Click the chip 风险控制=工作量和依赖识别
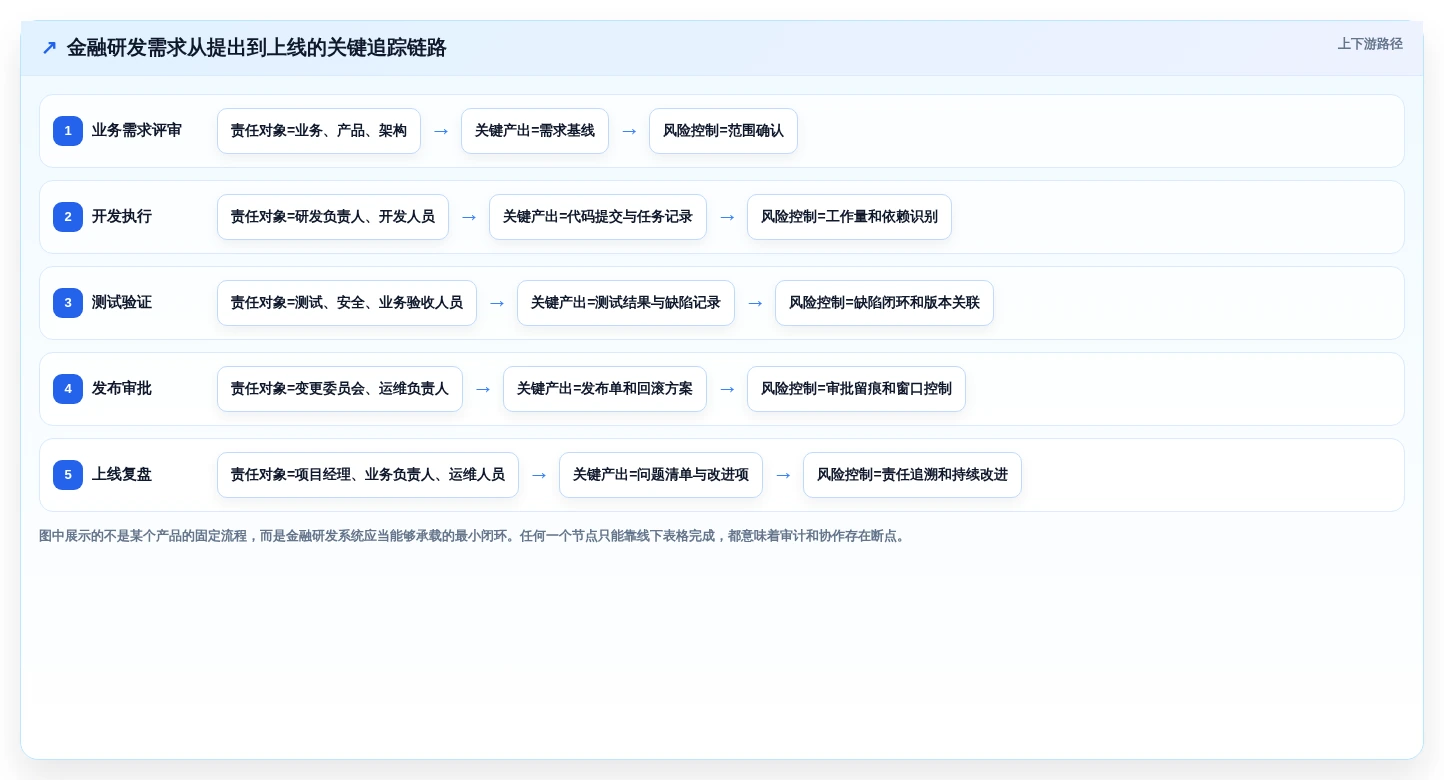This screenshot has width=1444, height=780. click(849, 217)
